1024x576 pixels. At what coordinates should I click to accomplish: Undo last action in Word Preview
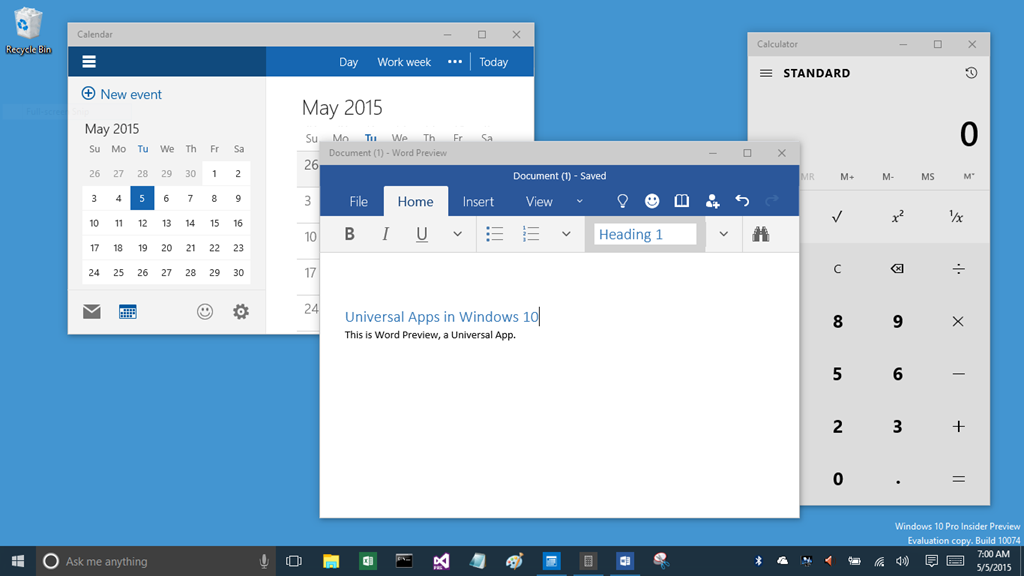(742, 201)
